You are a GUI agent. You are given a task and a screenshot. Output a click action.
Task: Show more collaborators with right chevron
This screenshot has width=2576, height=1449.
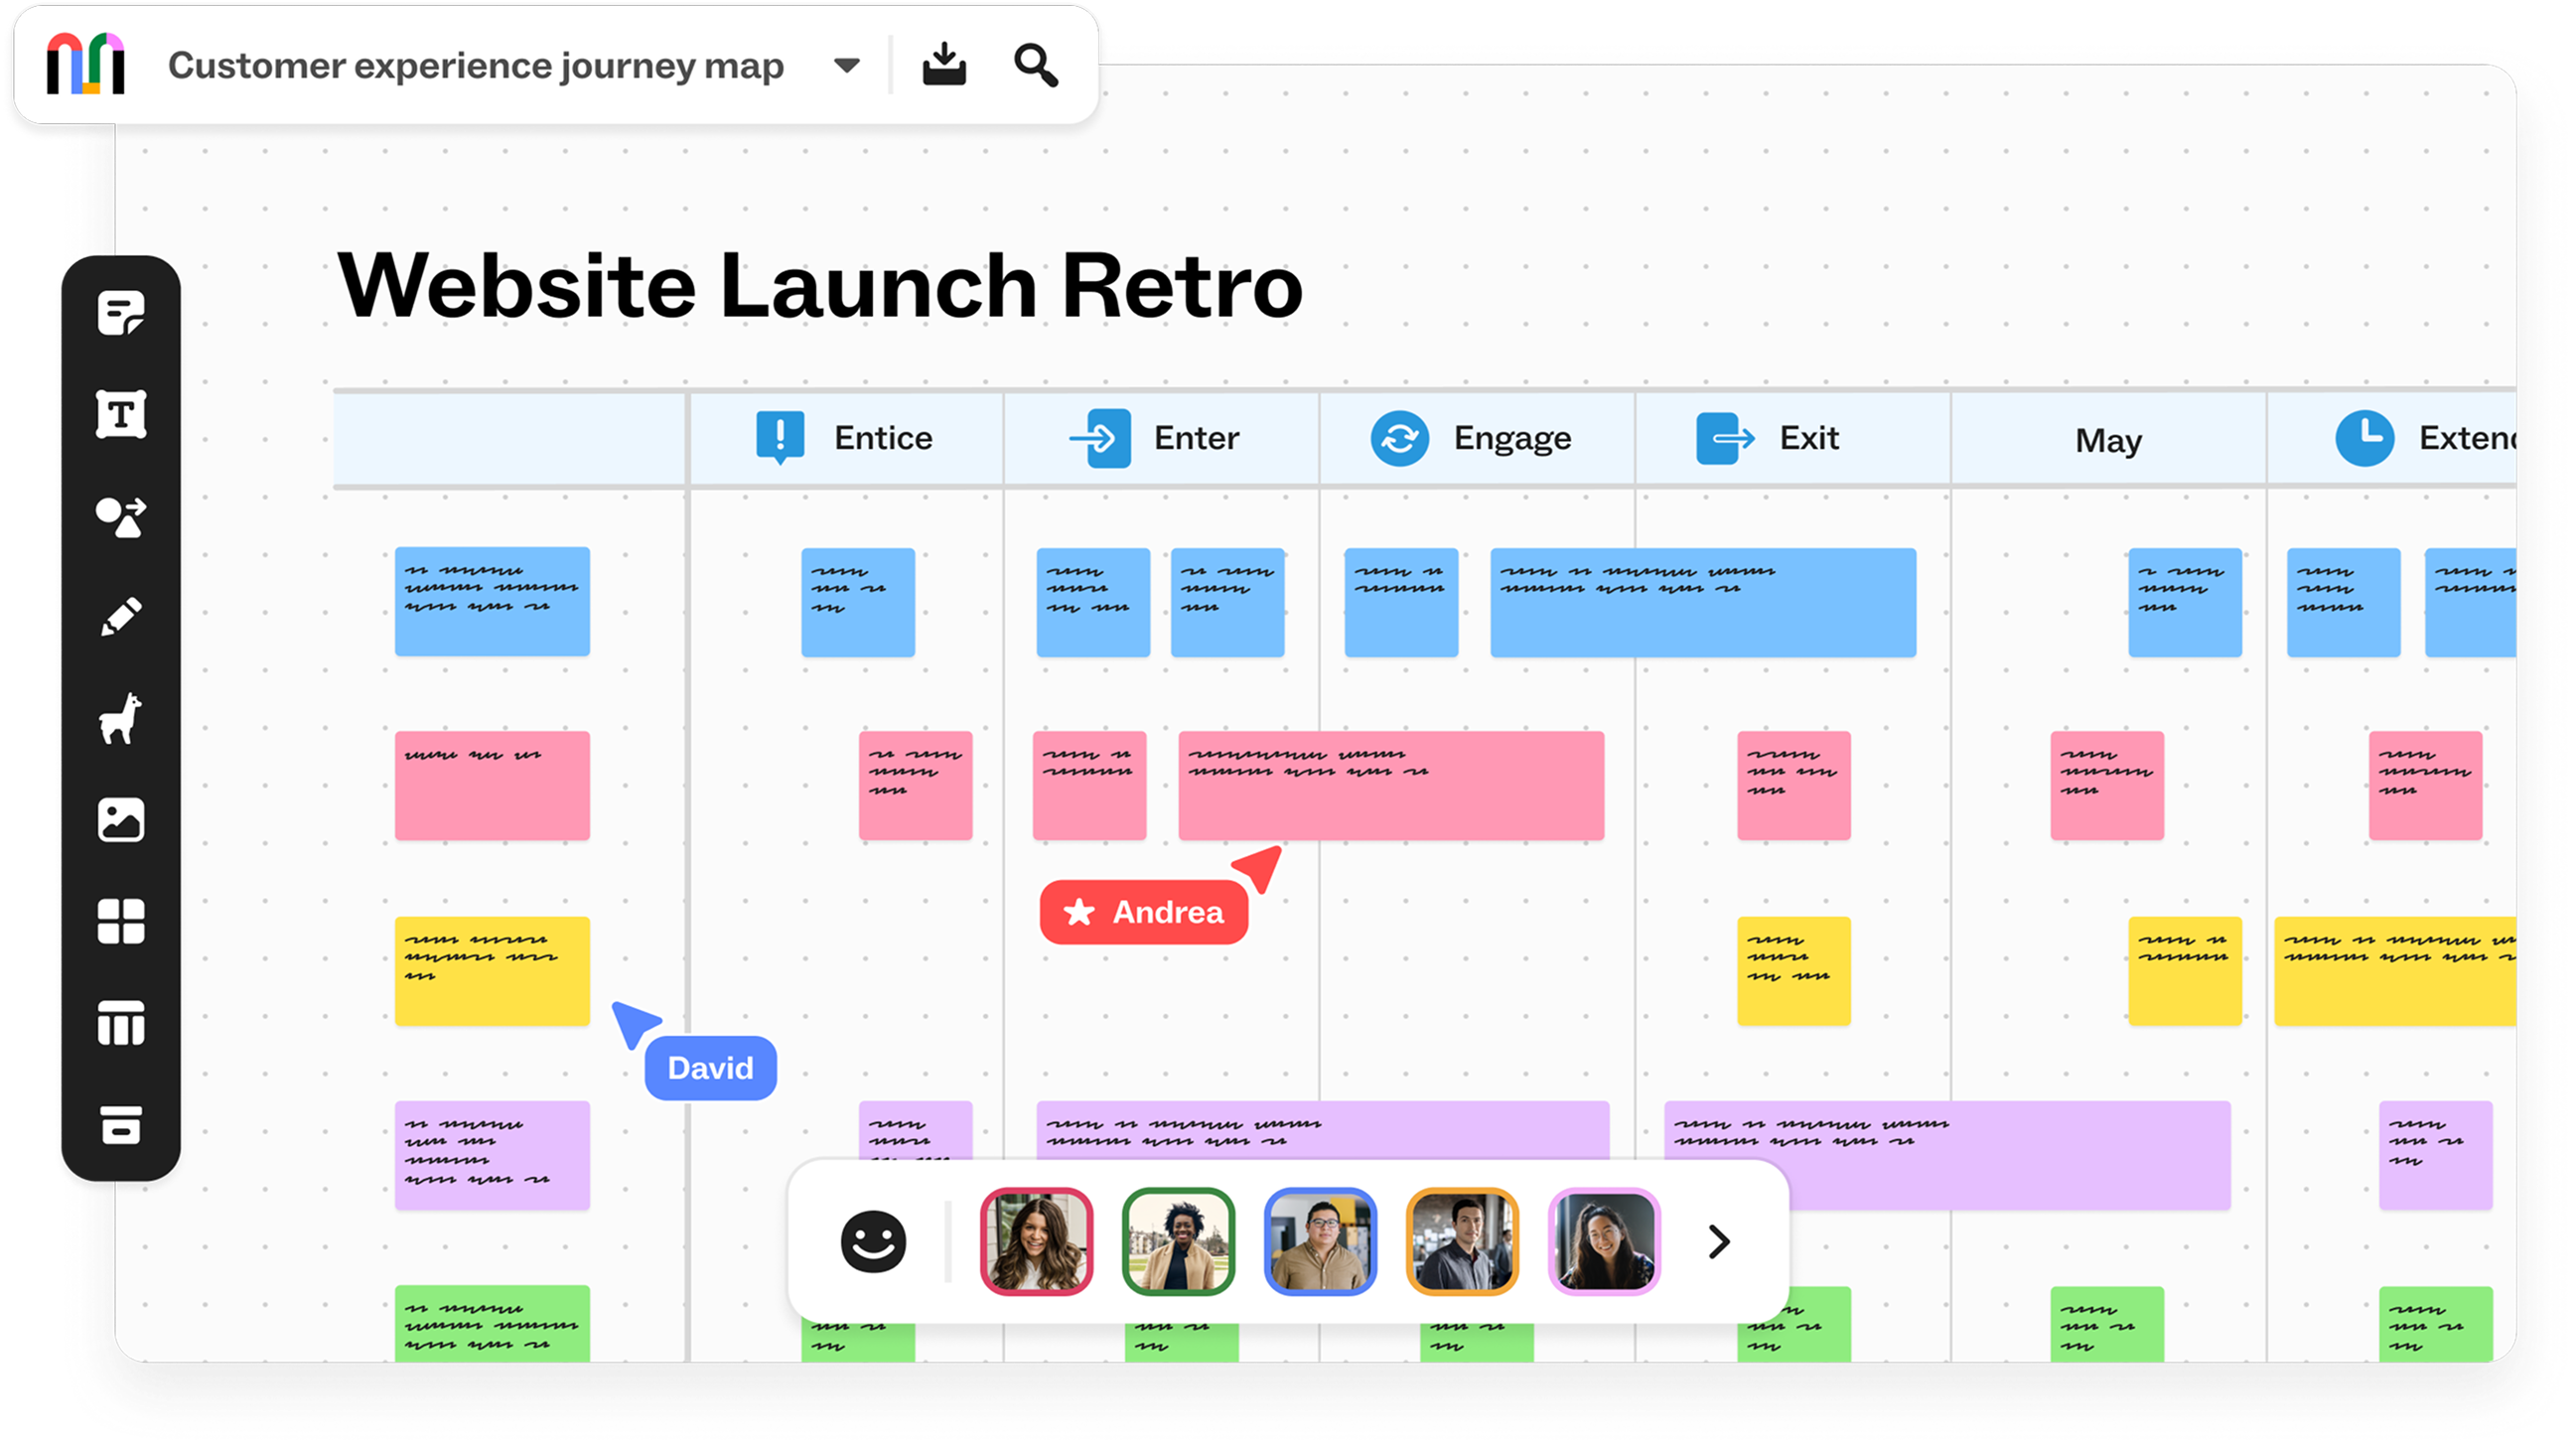pyautogui.click(x=1718, y=1242)
